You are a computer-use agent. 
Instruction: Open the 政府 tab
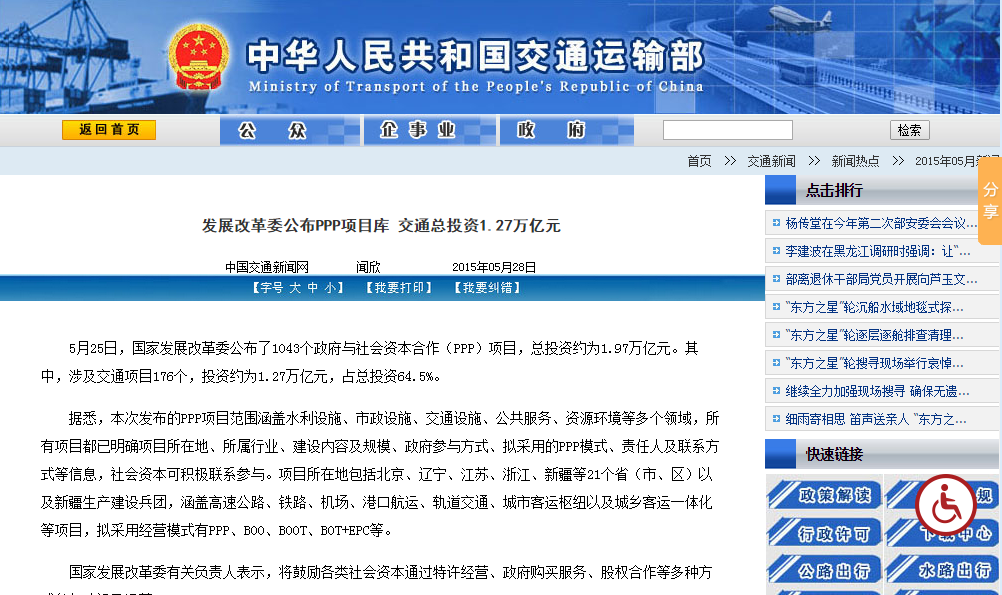click(x=566, y=130)
